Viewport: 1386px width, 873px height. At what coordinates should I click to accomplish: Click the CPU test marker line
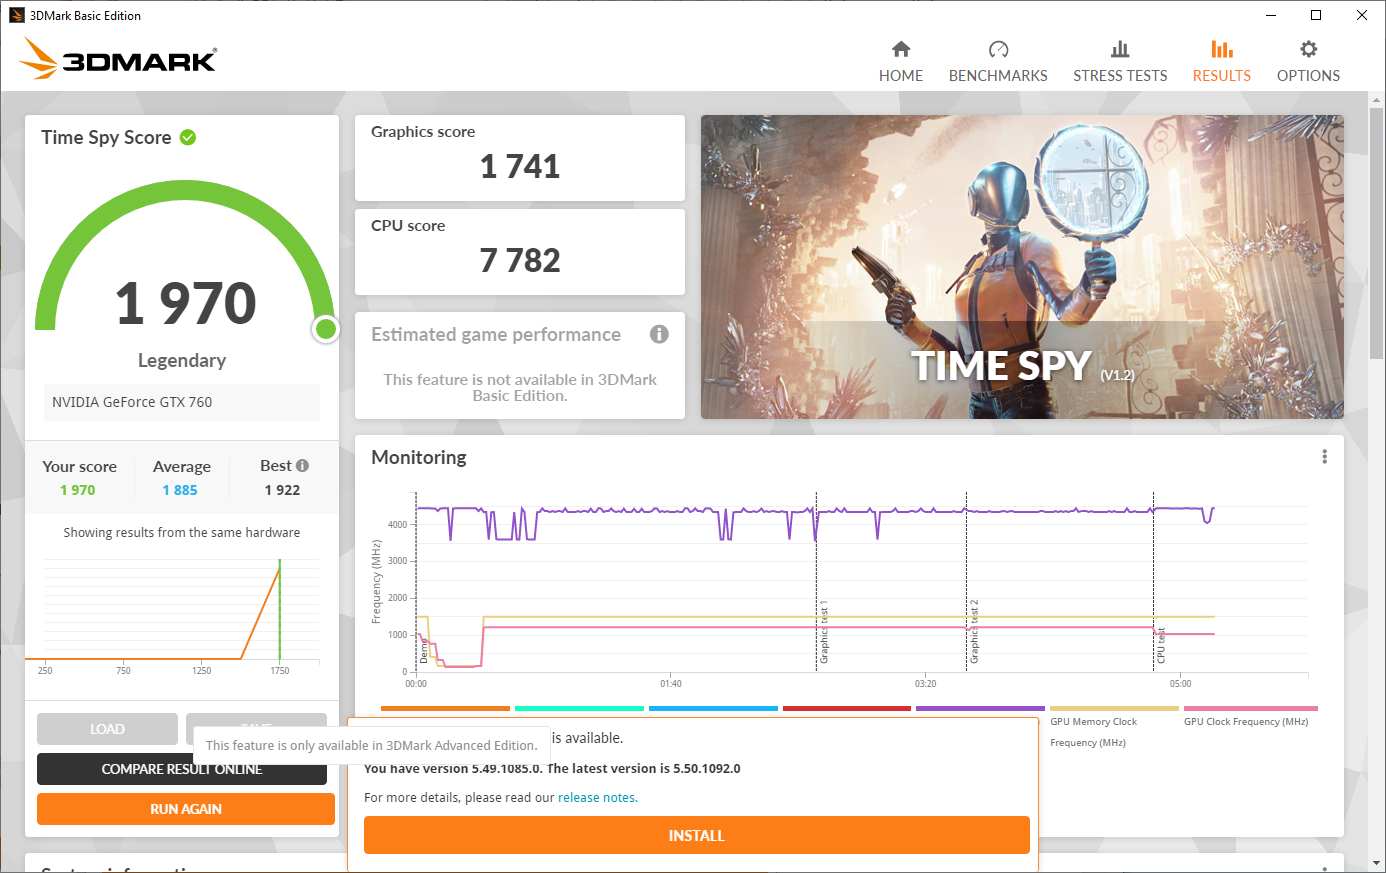click(x=1153, y=582)
